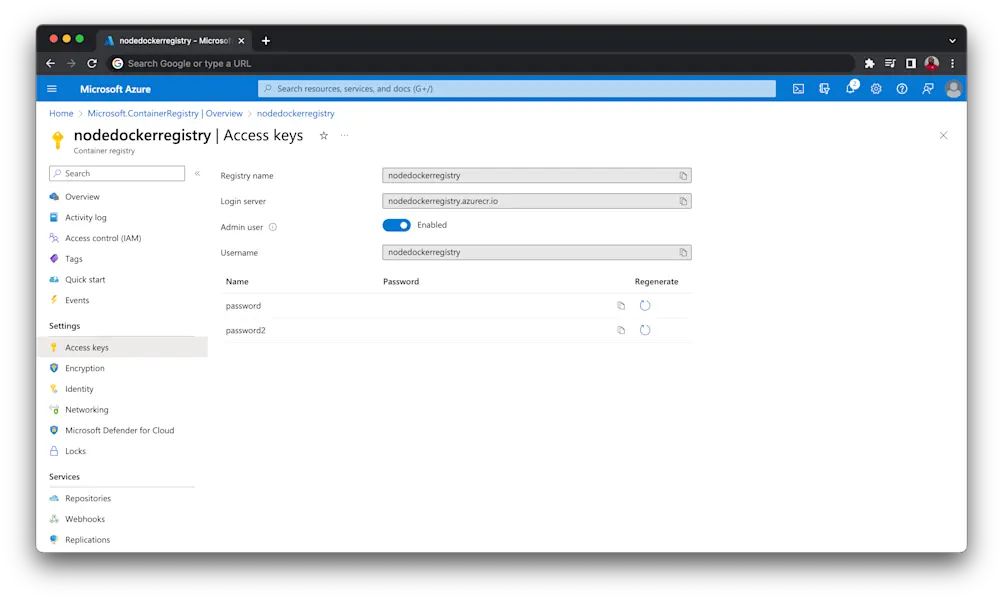
Task: Open the notifications bell panel
Action: (x=849, y=88)
